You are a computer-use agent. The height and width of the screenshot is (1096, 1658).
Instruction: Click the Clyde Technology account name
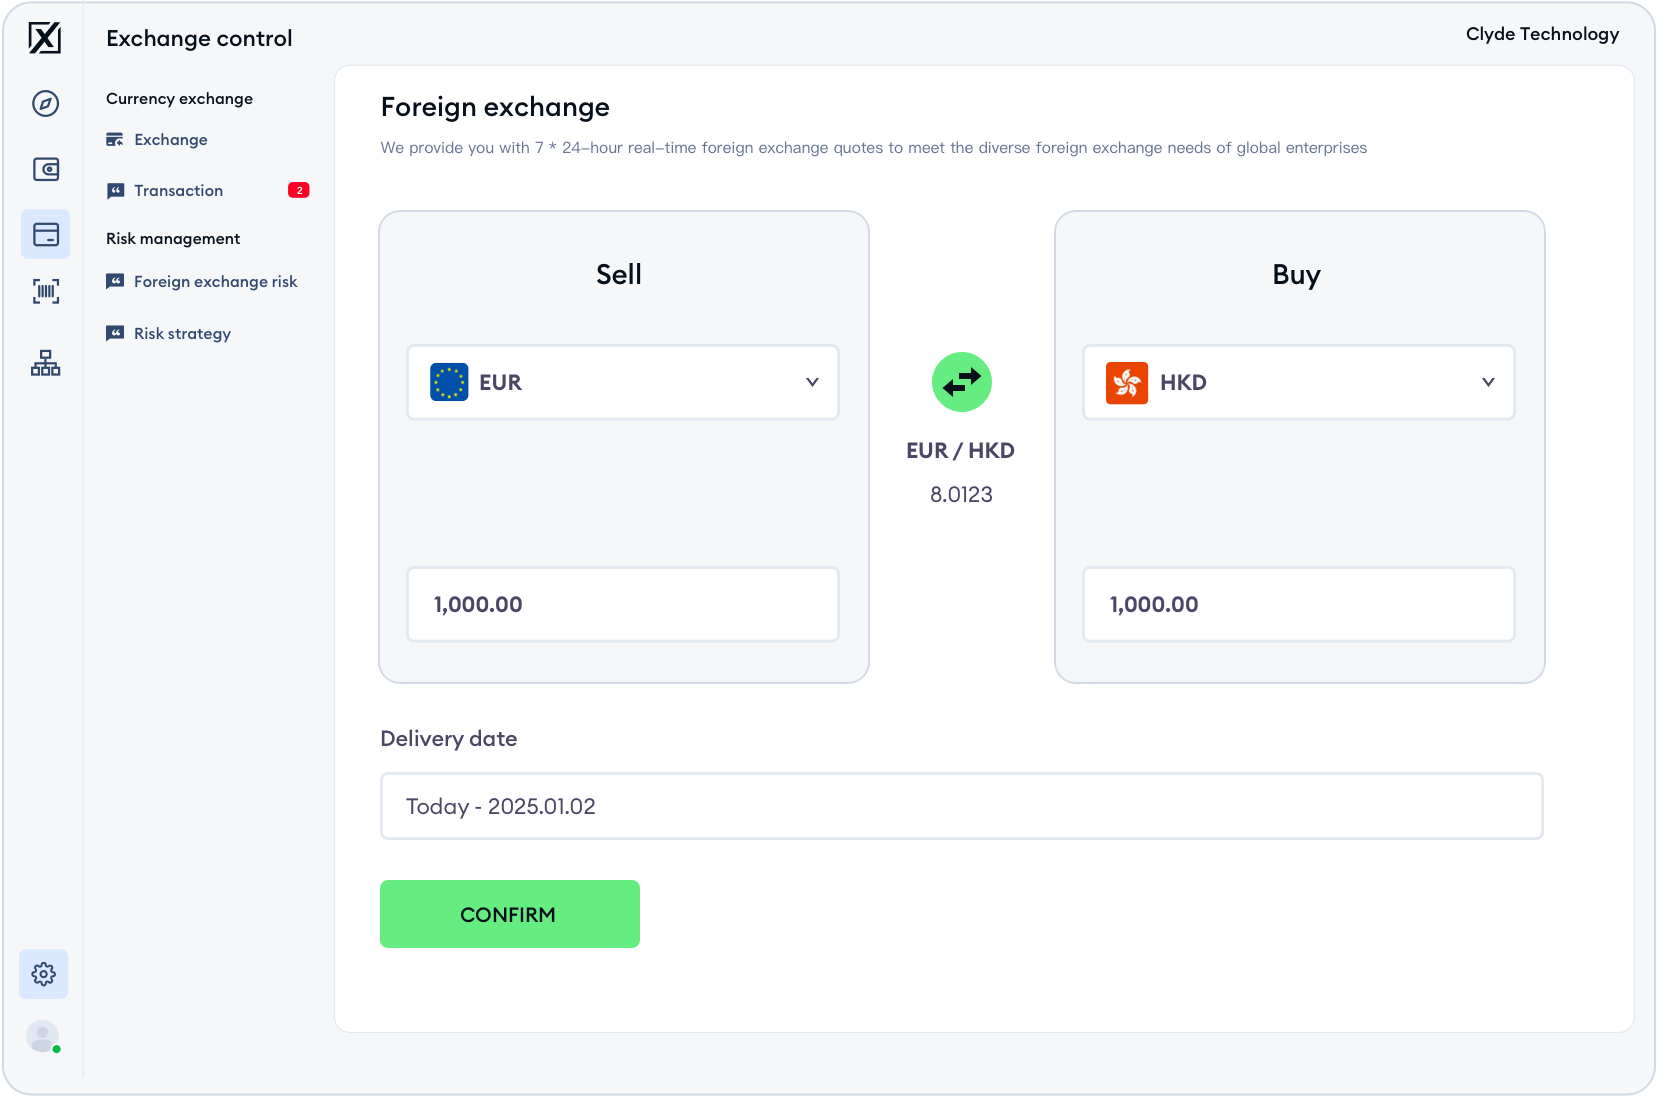[x=1542, y=34]
